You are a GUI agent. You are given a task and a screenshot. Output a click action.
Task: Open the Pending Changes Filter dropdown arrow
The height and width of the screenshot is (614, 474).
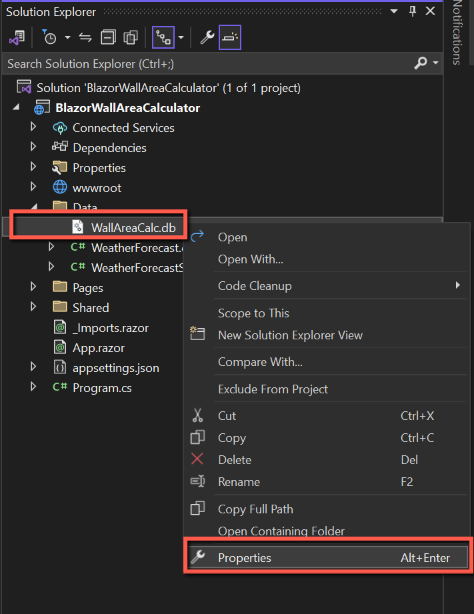[x=67, y=38]
